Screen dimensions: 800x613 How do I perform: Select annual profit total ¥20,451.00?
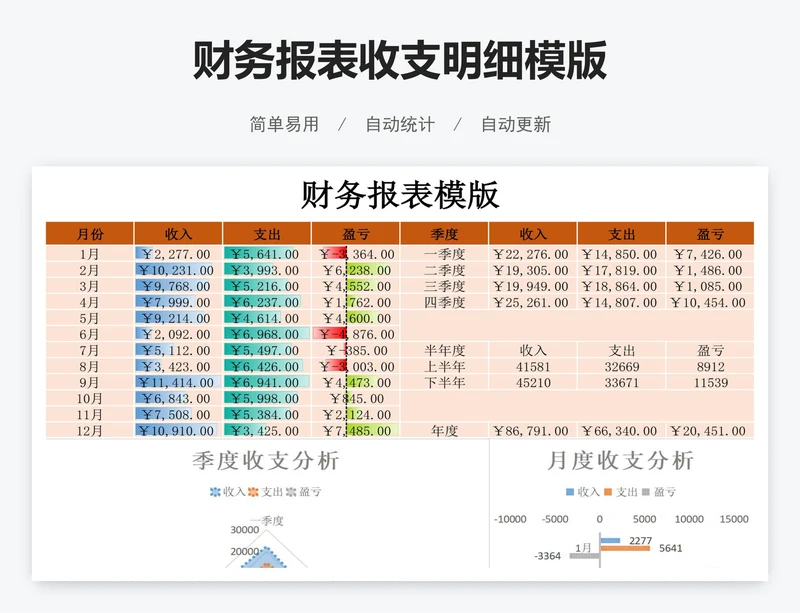pyautogui.click(x=710, y=431)
